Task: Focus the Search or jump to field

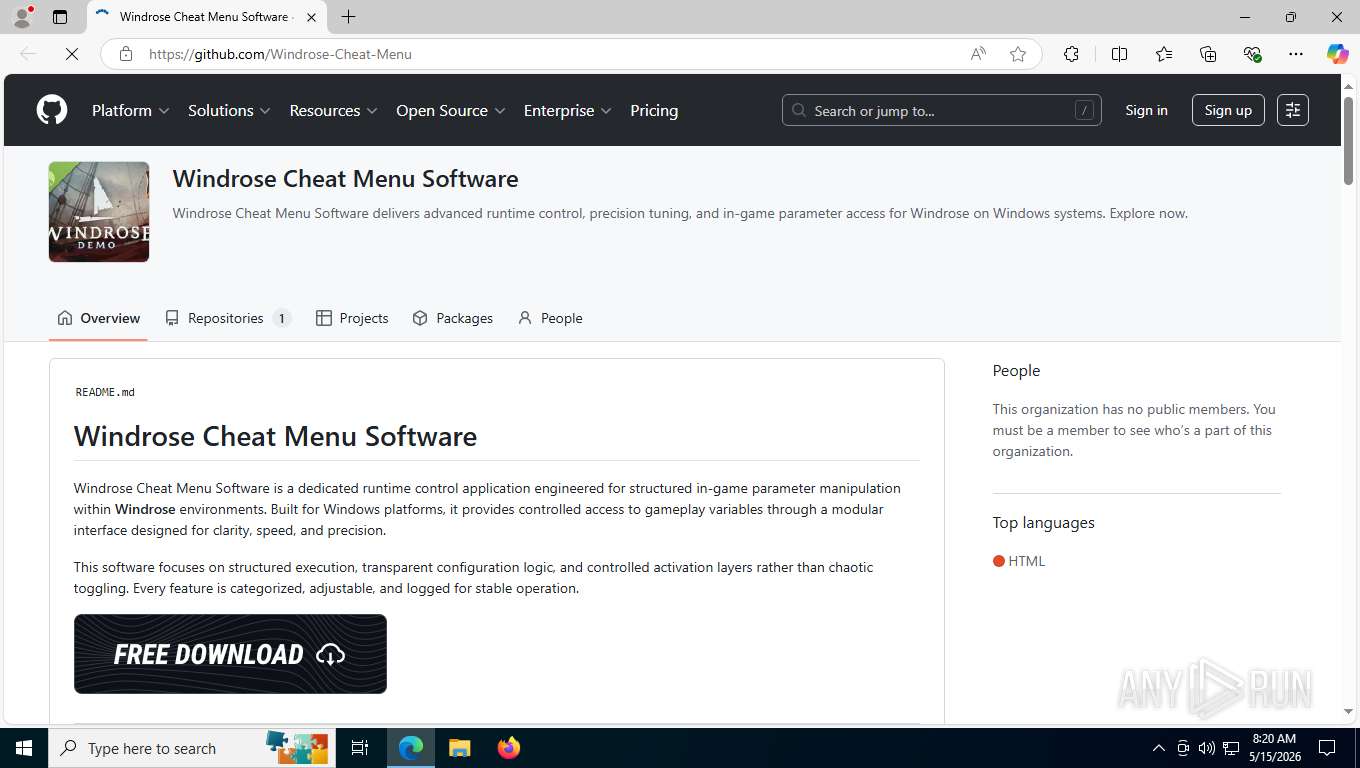Action: point(941,110)
